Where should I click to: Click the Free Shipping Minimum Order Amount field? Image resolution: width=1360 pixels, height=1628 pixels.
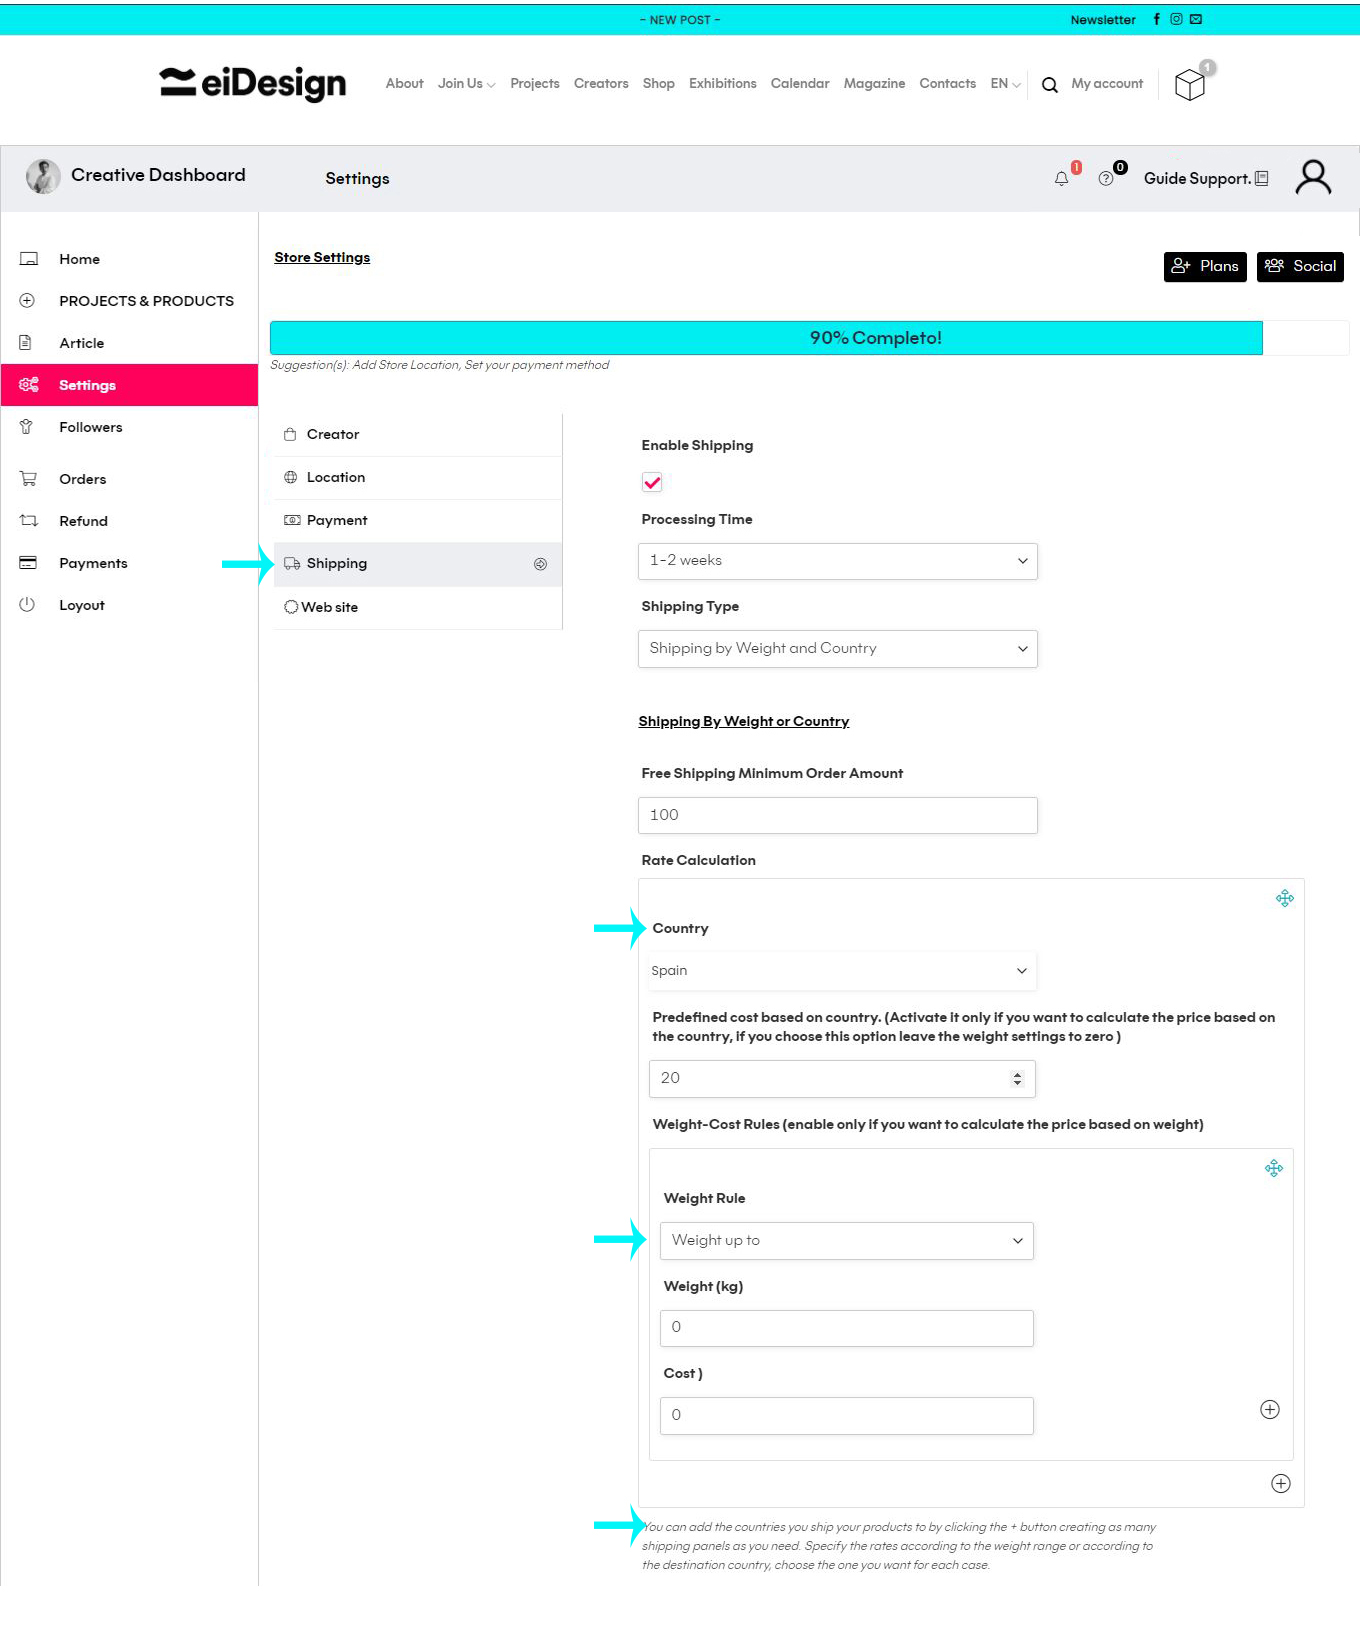[837, 816]
